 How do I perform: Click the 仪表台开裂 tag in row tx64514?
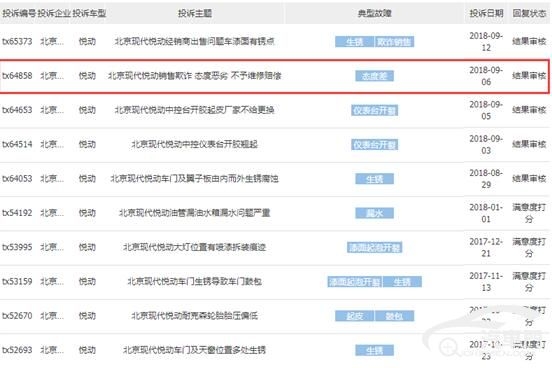(375, 145)
